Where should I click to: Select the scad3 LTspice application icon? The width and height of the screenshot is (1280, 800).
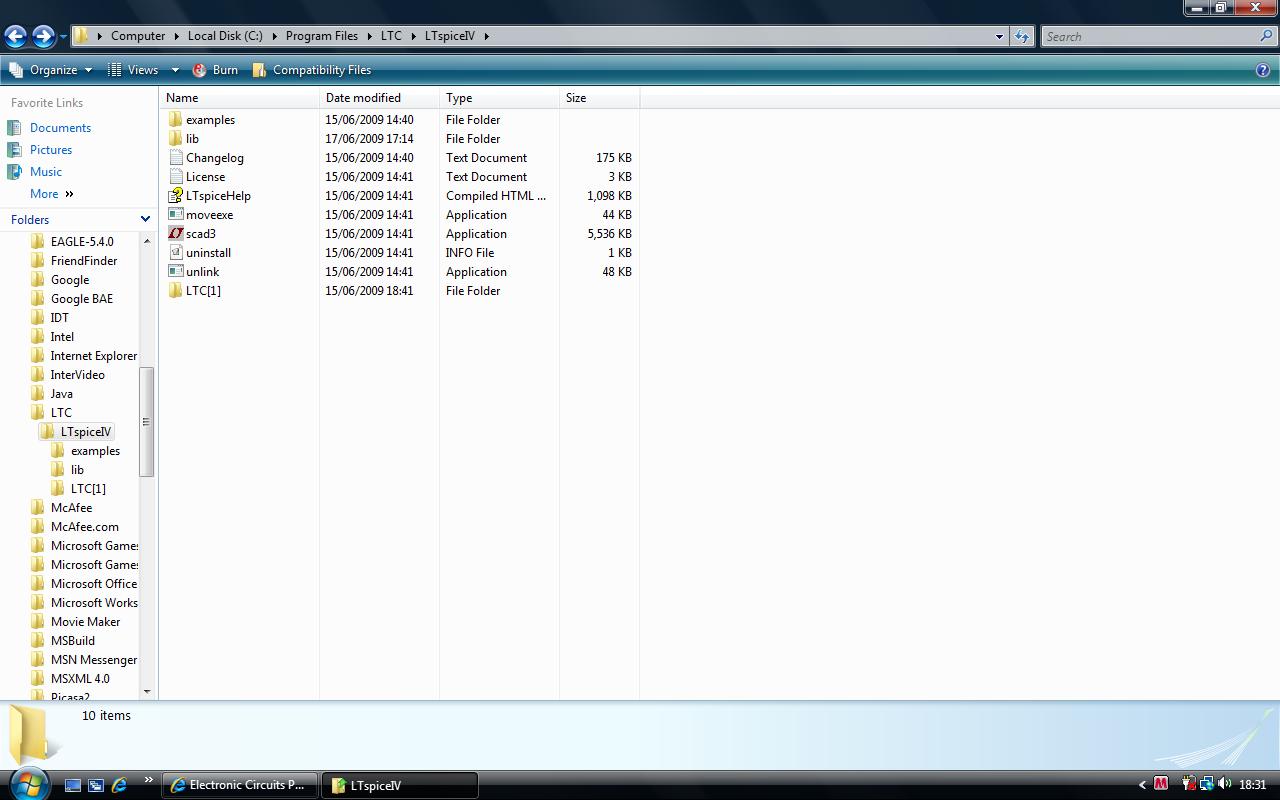[176, 234]
